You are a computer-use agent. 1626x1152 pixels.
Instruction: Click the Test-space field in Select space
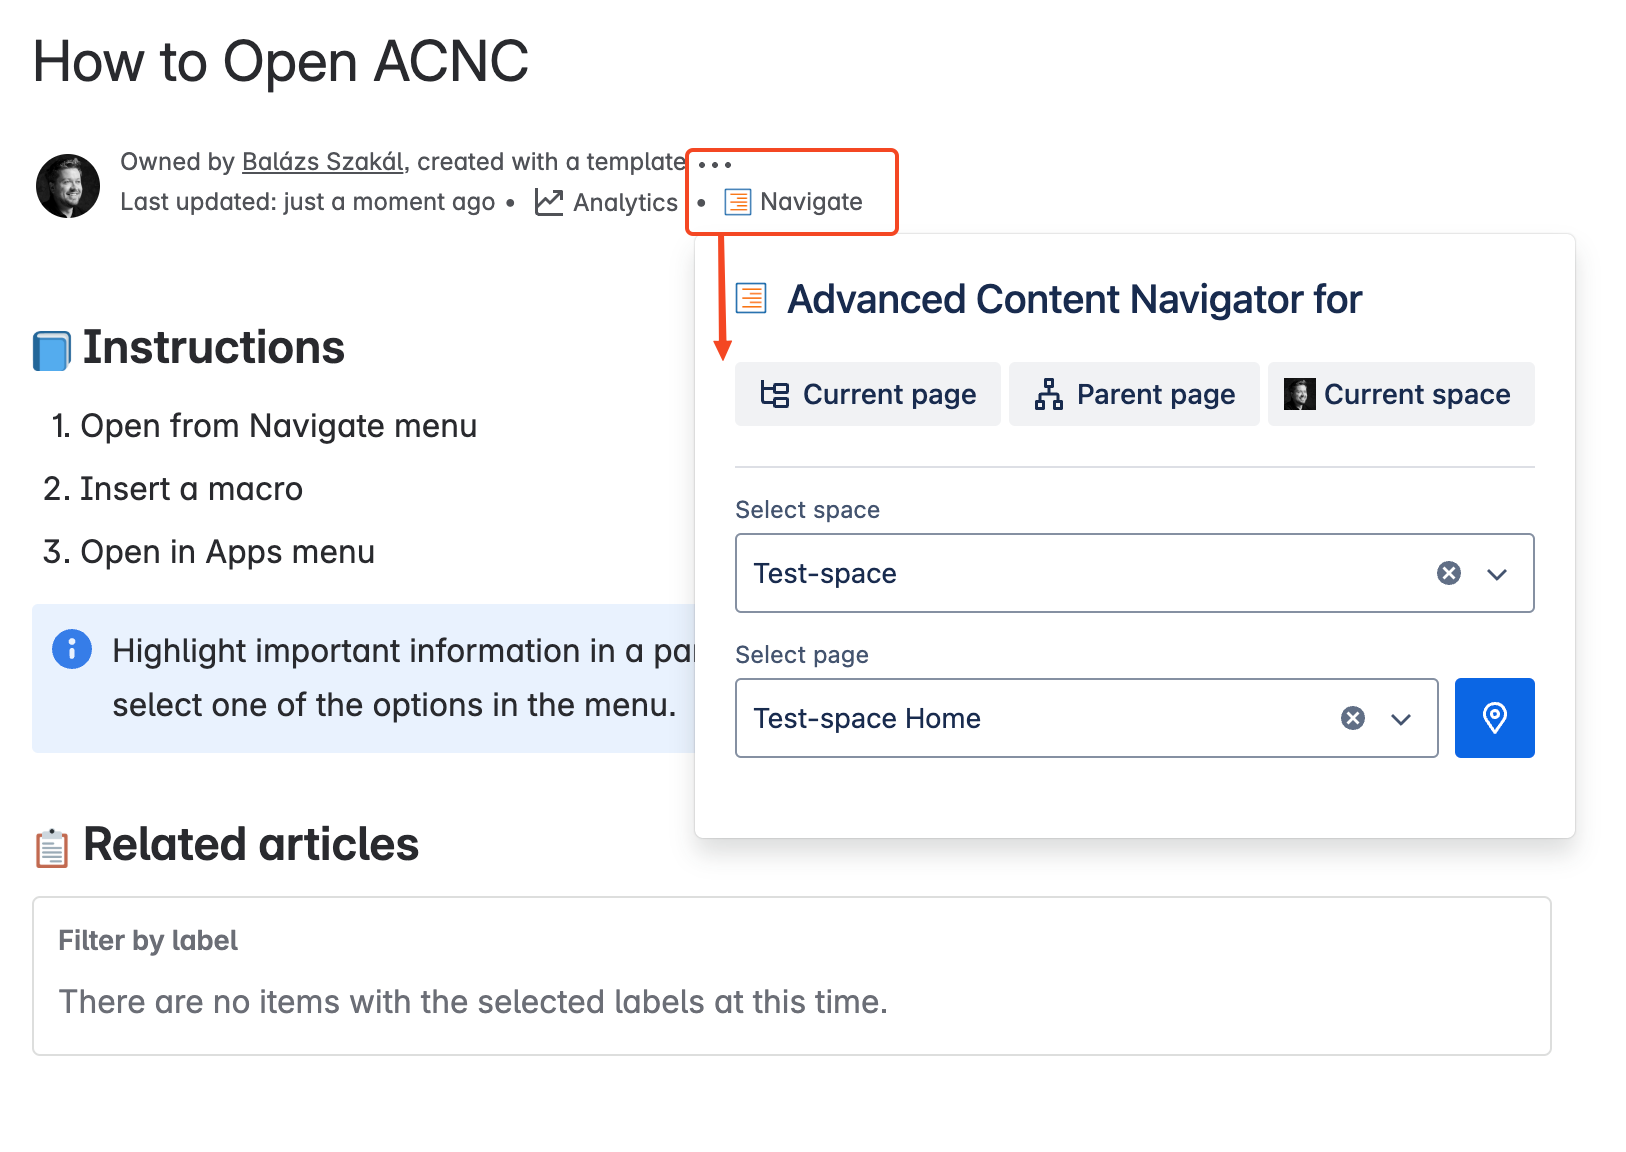[1134, 573]
